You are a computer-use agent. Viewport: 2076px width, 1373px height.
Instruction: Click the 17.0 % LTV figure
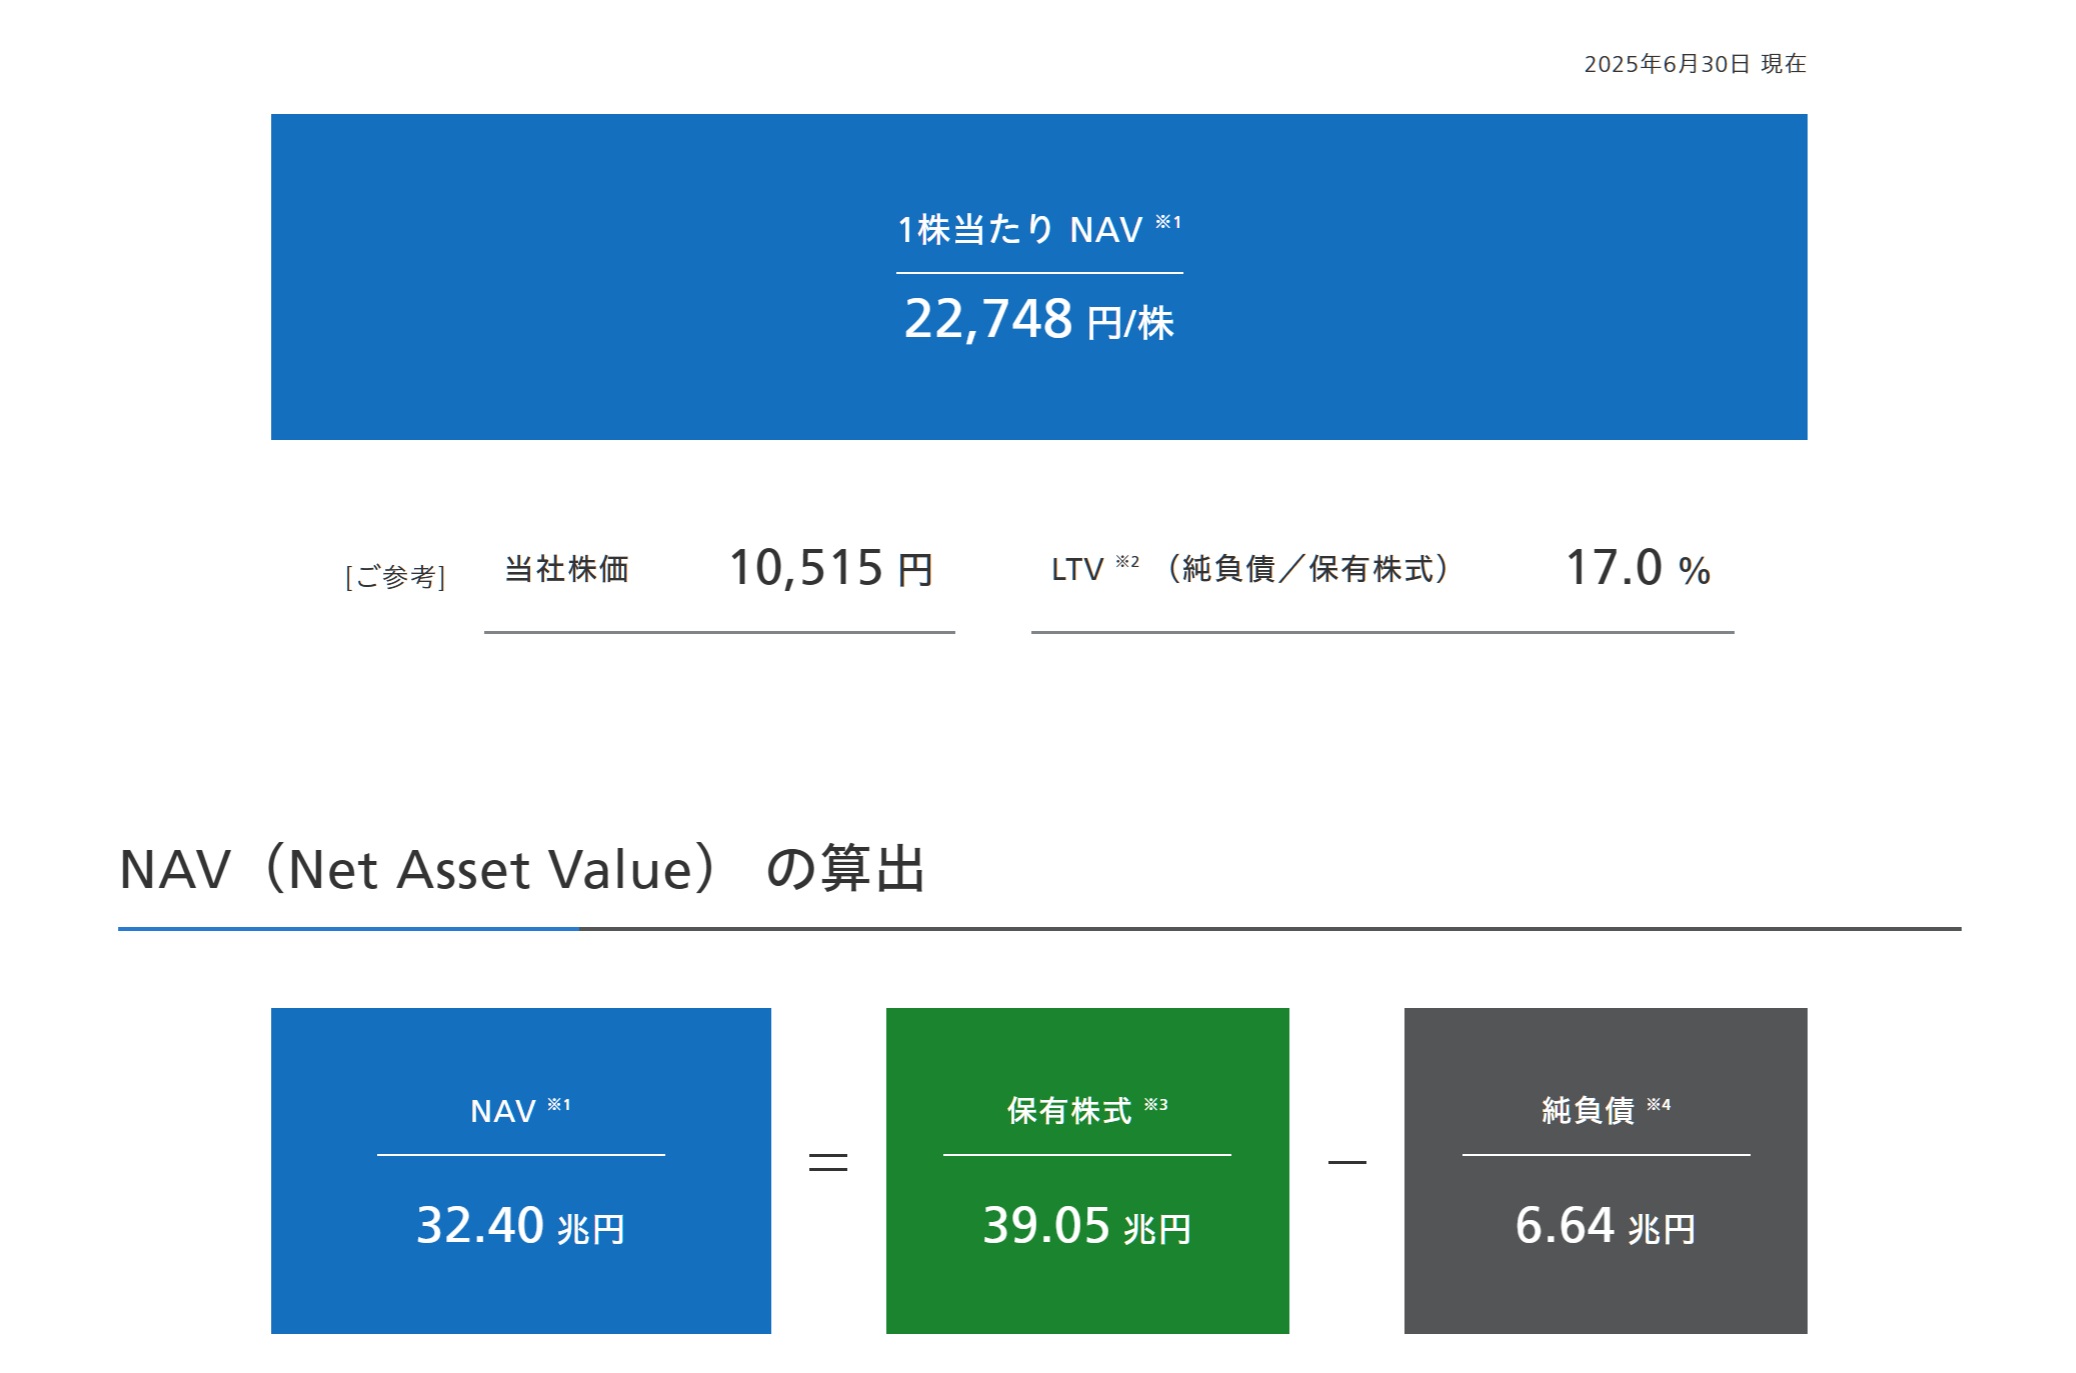[x=1637, y=568]
